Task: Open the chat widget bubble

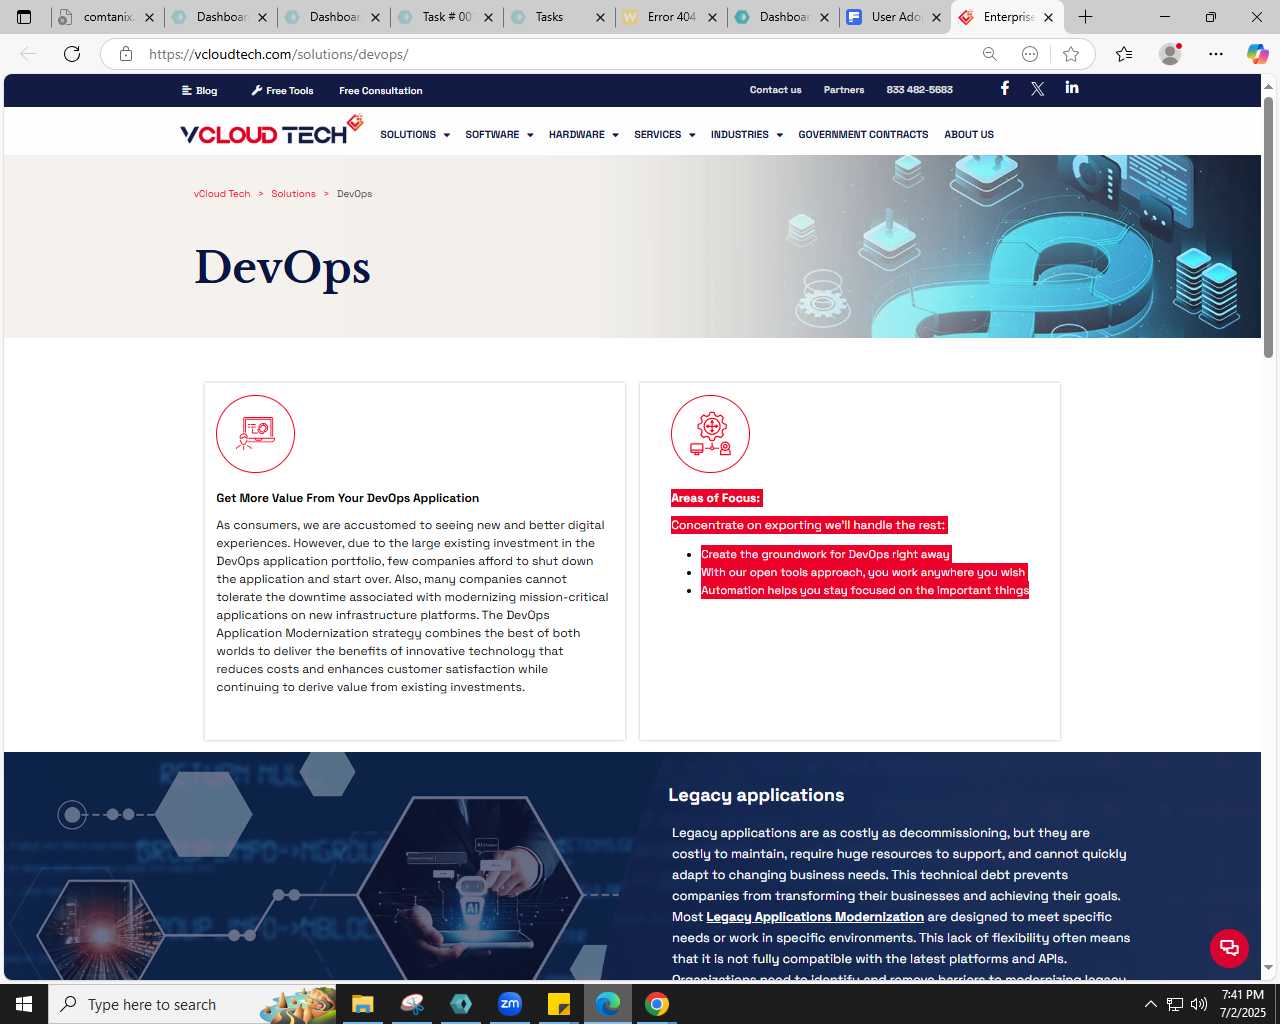Action: pyautogui.click(x=1229, y=948)
